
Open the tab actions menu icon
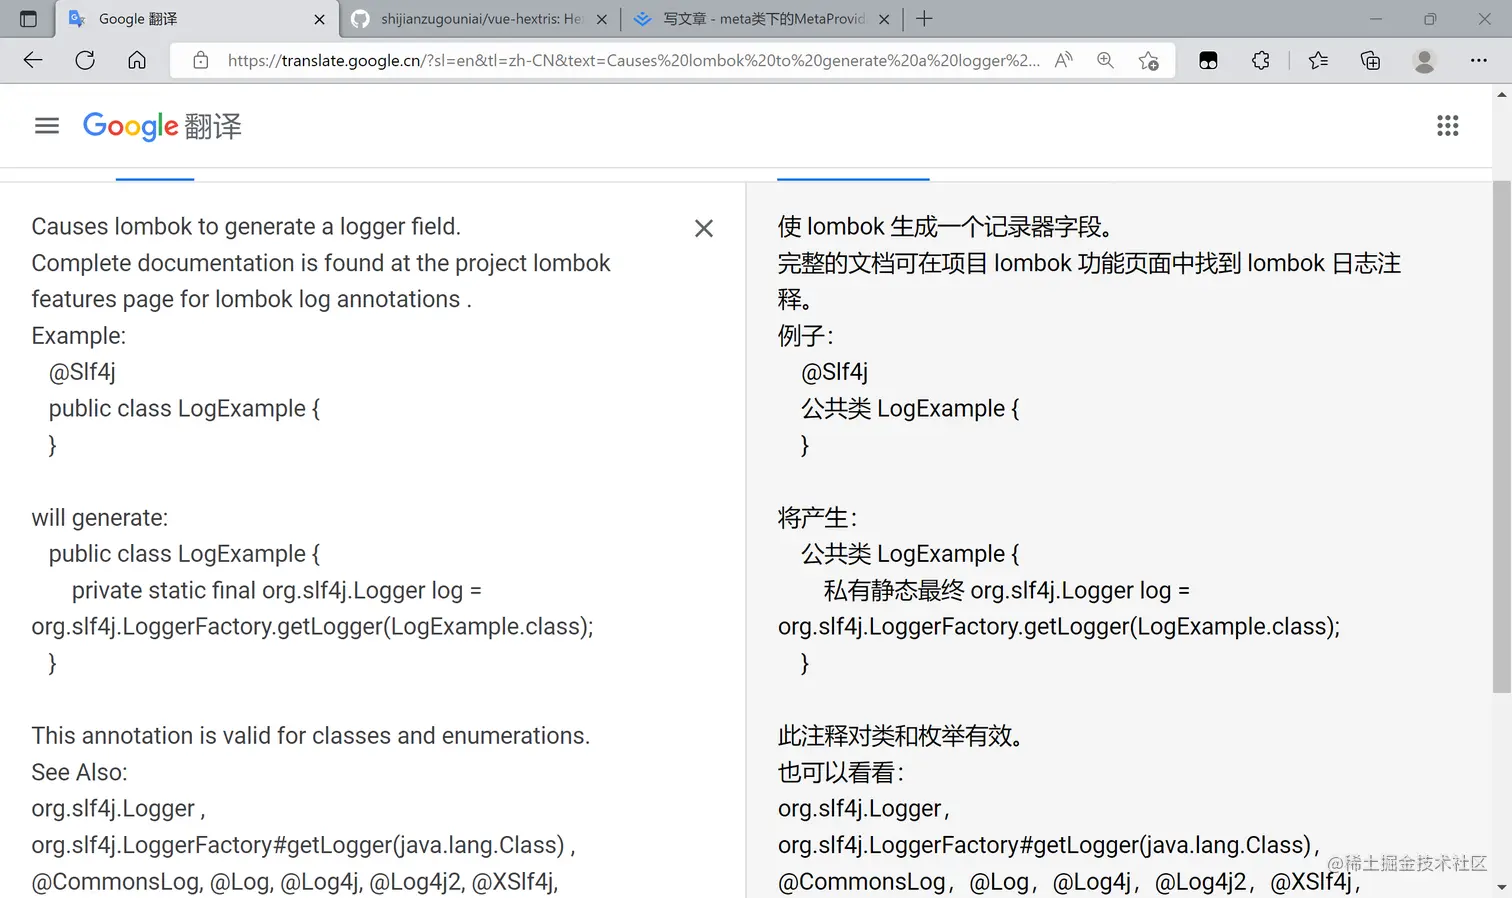pyautogui.click(x=28, y=19)
